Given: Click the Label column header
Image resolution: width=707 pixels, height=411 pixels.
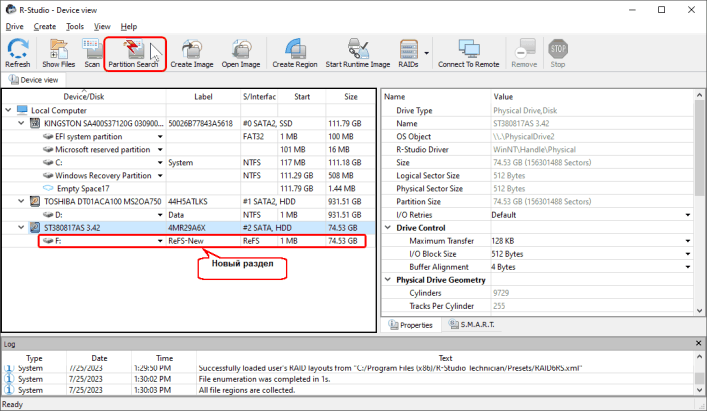Looking at the screenshot, I should pos(203,96).
